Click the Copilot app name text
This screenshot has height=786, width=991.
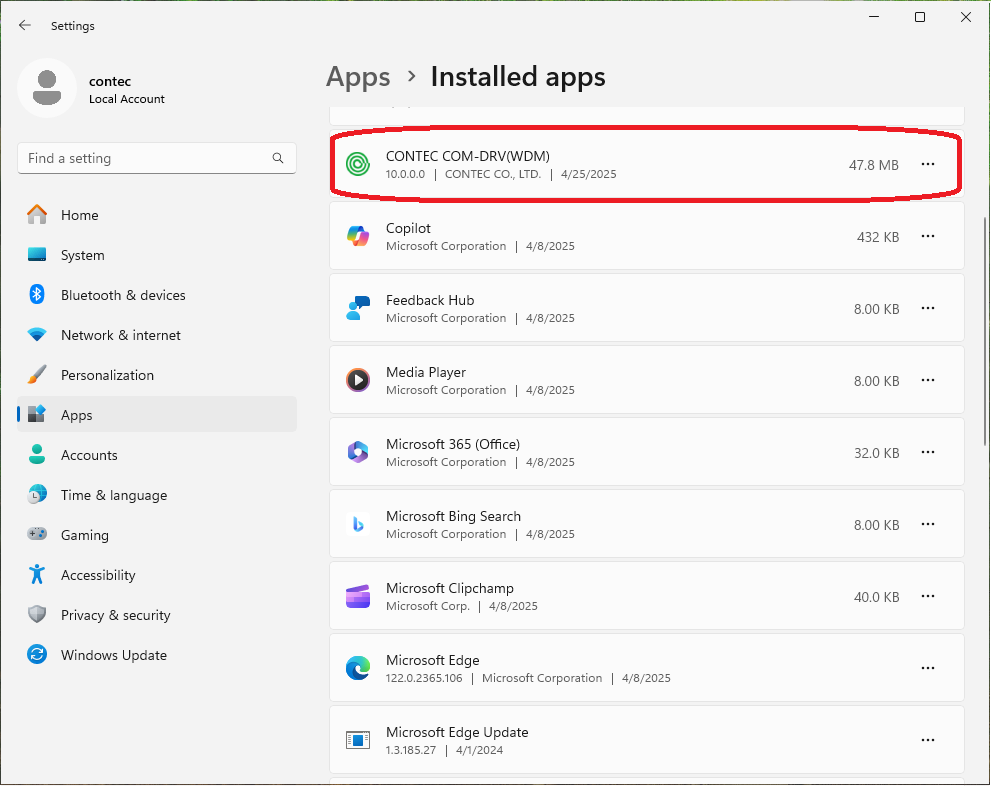coord(408,228)
